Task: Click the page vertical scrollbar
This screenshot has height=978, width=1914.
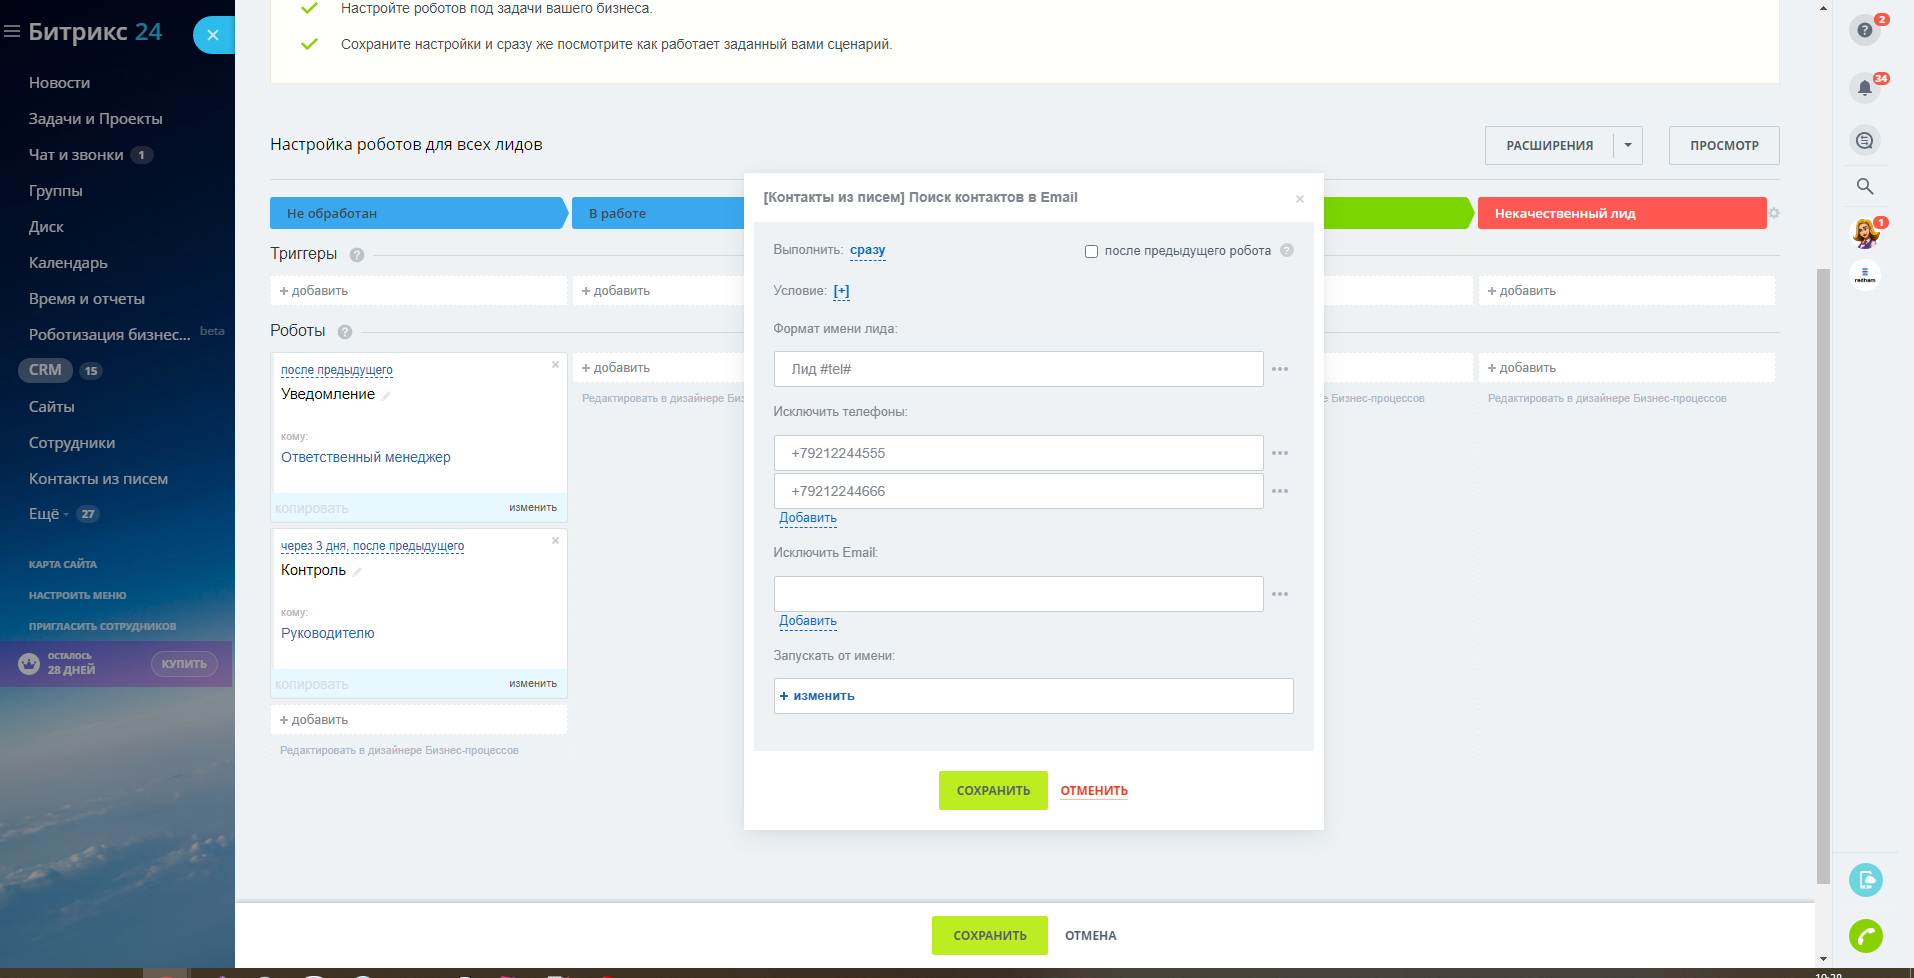Action: pos(1823,575)
